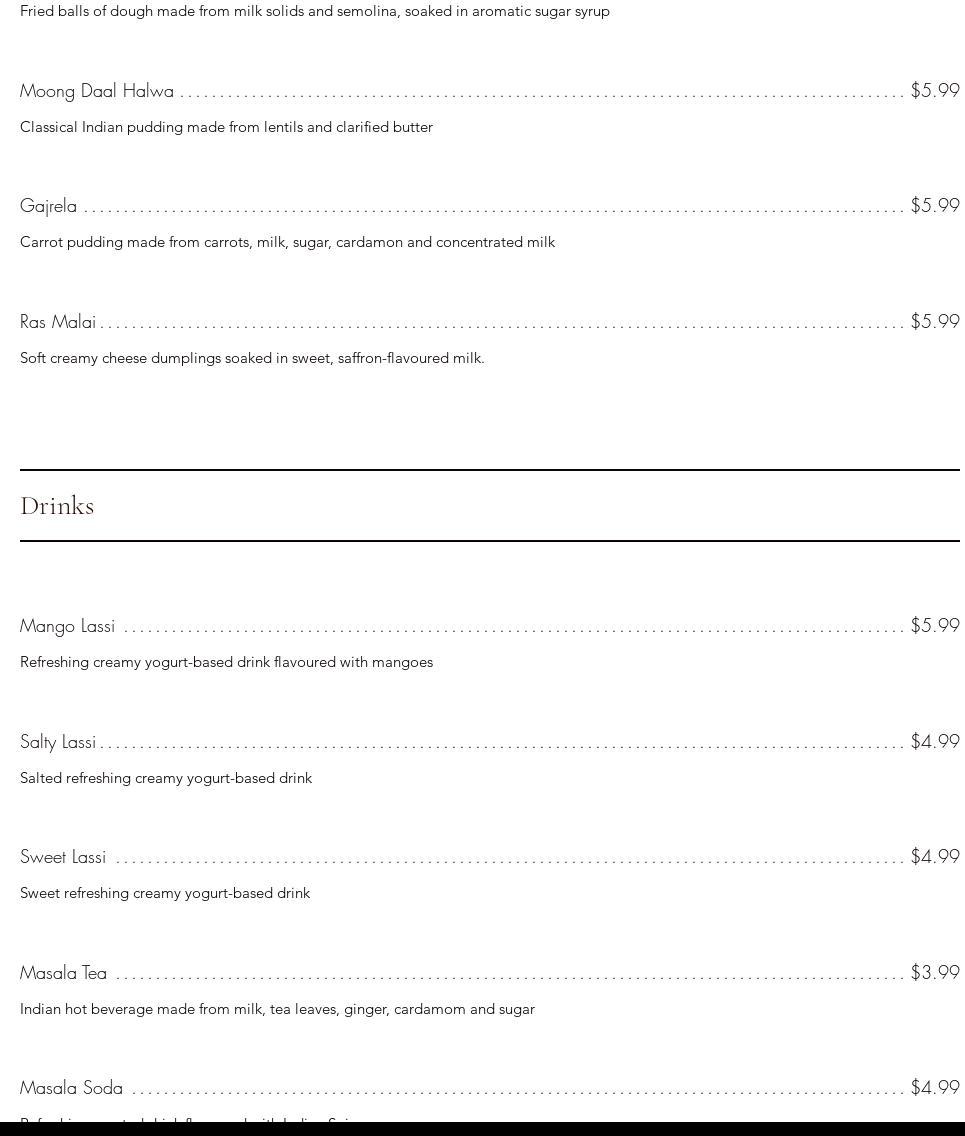
Task: Click the saffron-flavoured milk description
Action: 252,358
